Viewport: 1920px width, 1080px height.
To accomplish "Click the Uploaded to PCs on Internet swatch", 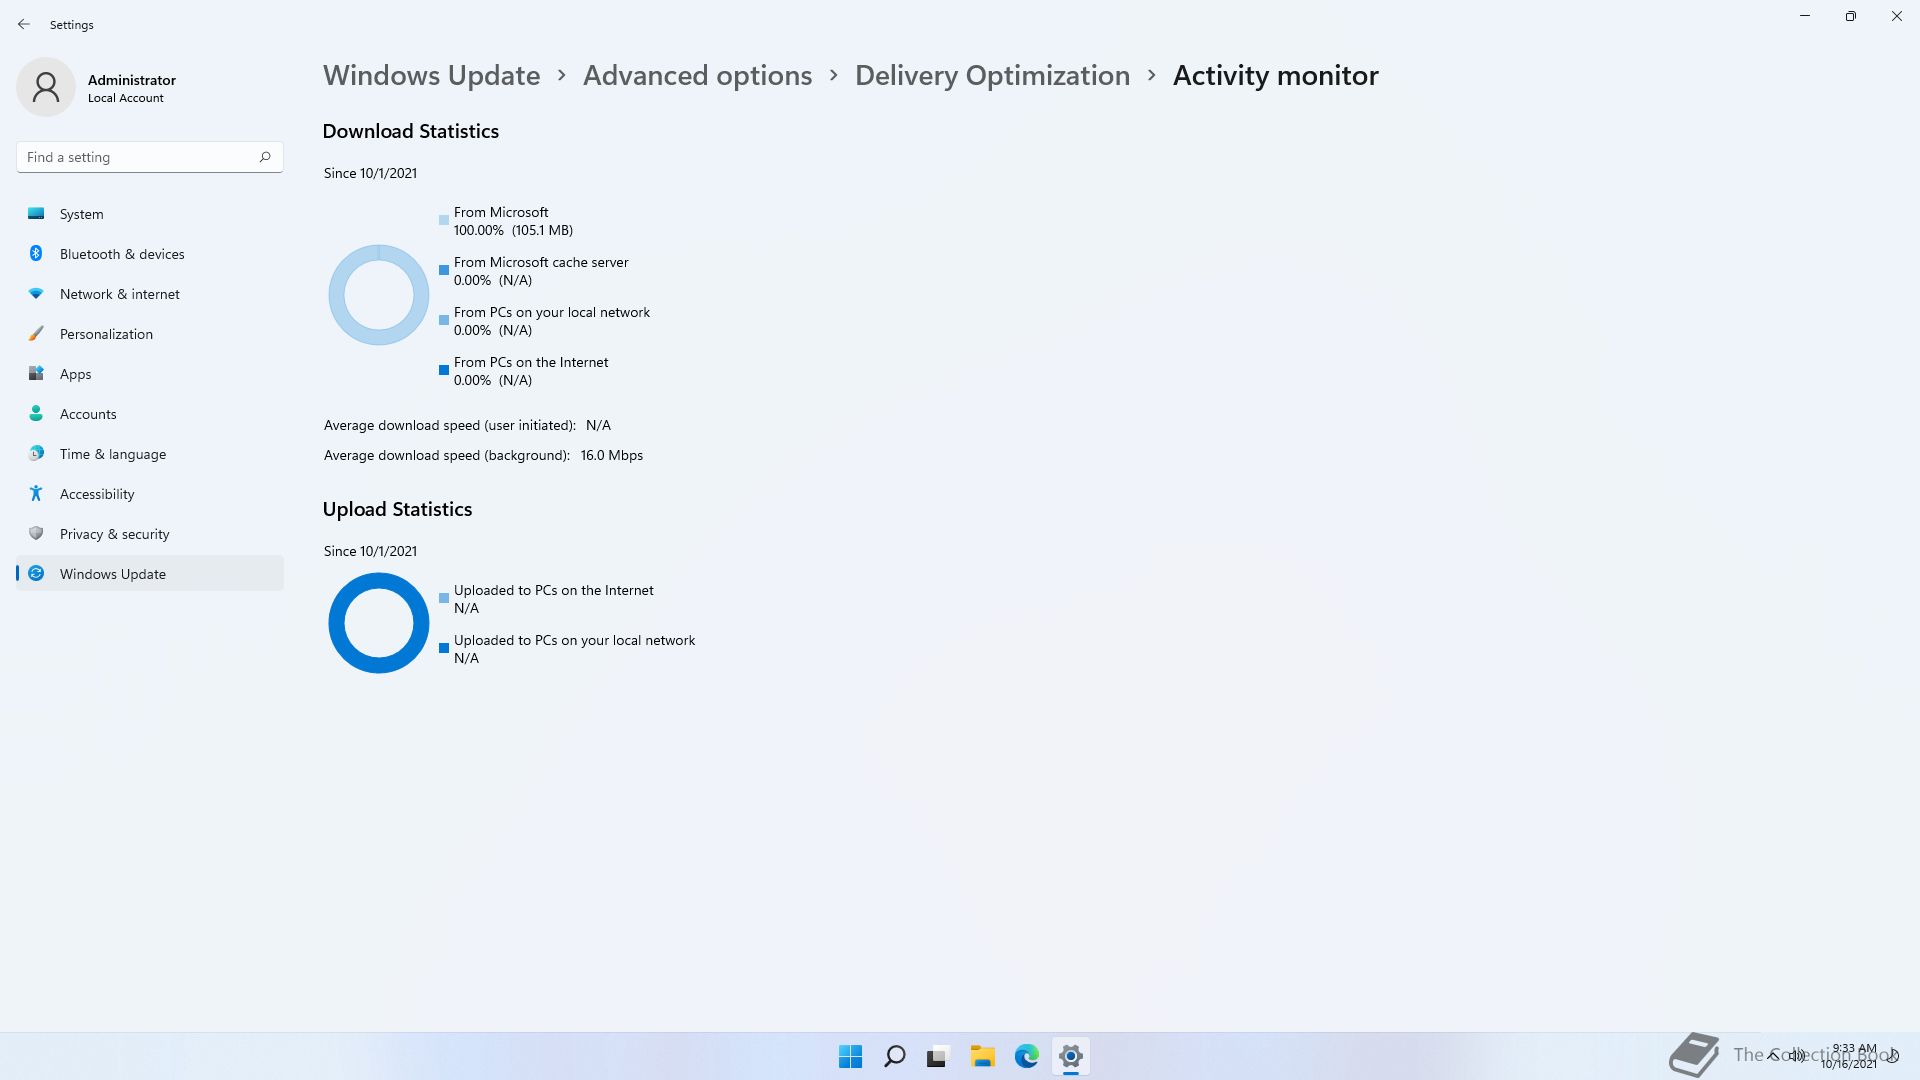I will click(444, 598).
